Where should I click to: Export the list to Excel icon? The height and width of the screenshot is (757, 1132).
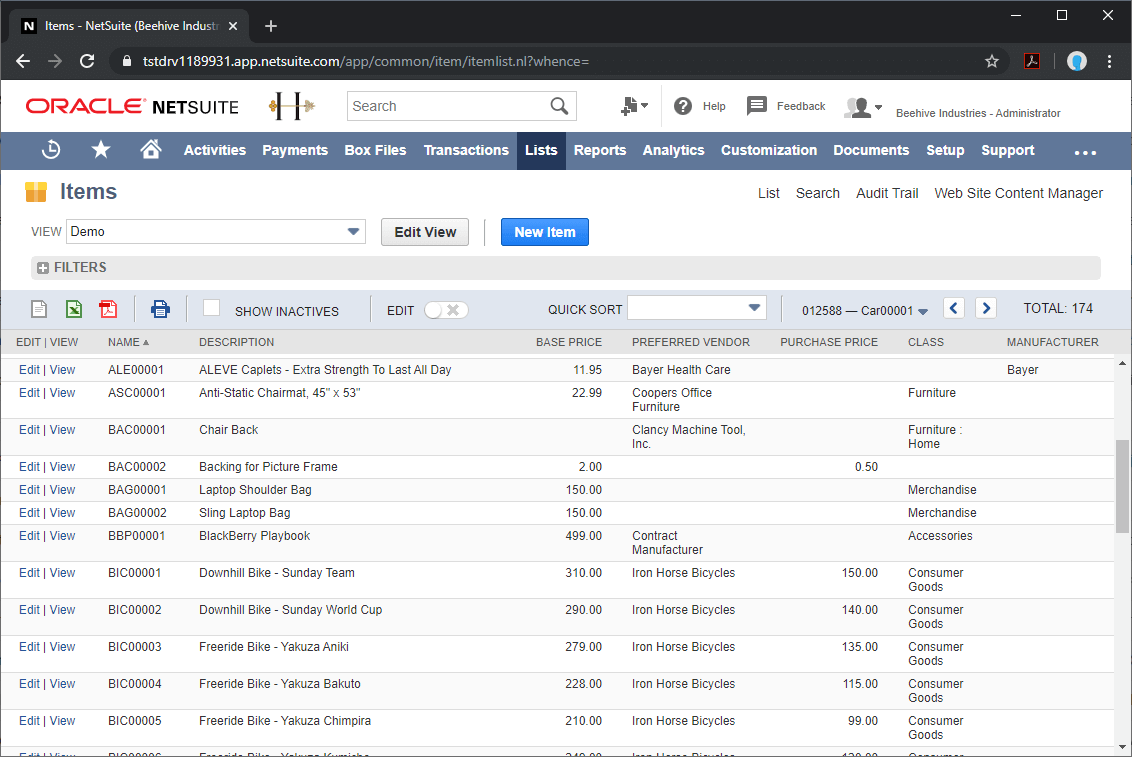click(x=73, y=309)
